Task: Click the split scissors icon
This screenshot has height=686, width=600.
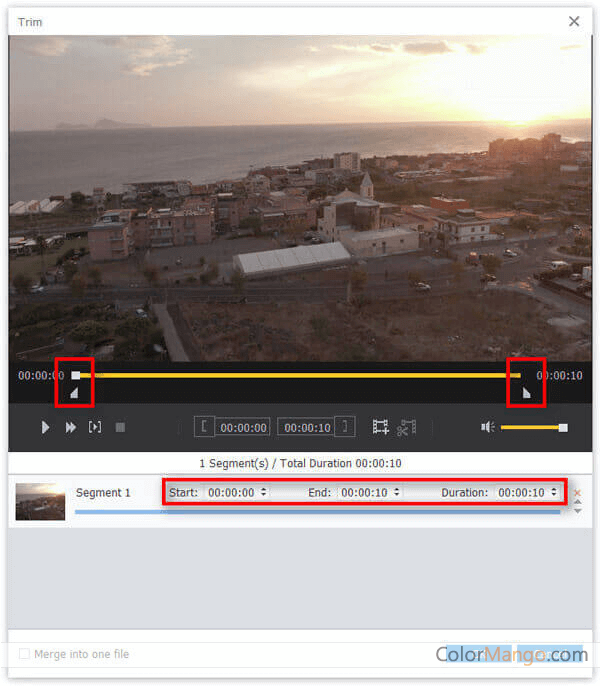Action: click(x=405, y=427)
